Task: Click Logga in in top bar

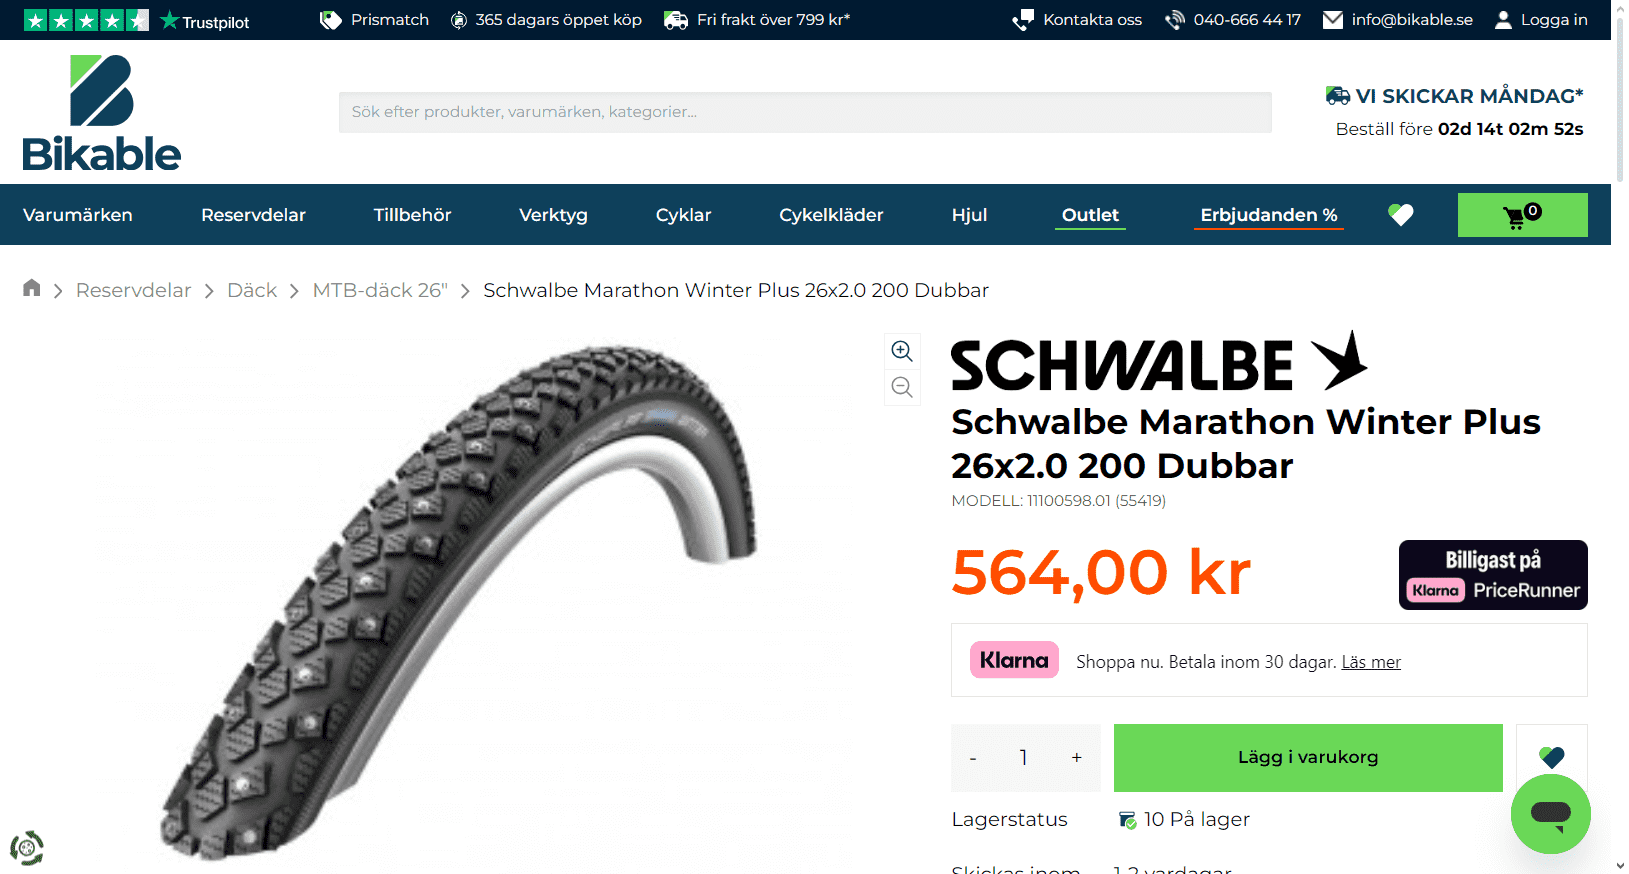Action: click(x=1541, y=20)
